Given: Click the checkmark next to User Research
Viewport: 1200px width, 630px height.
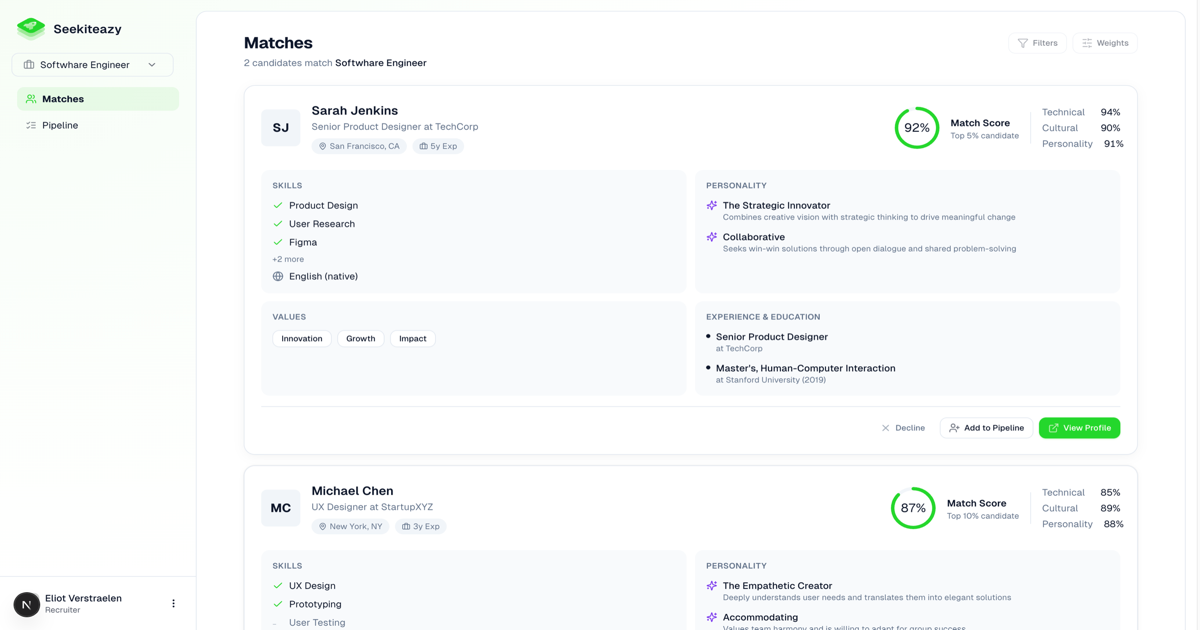Looking at the screenshot, I should coord(278,224).
